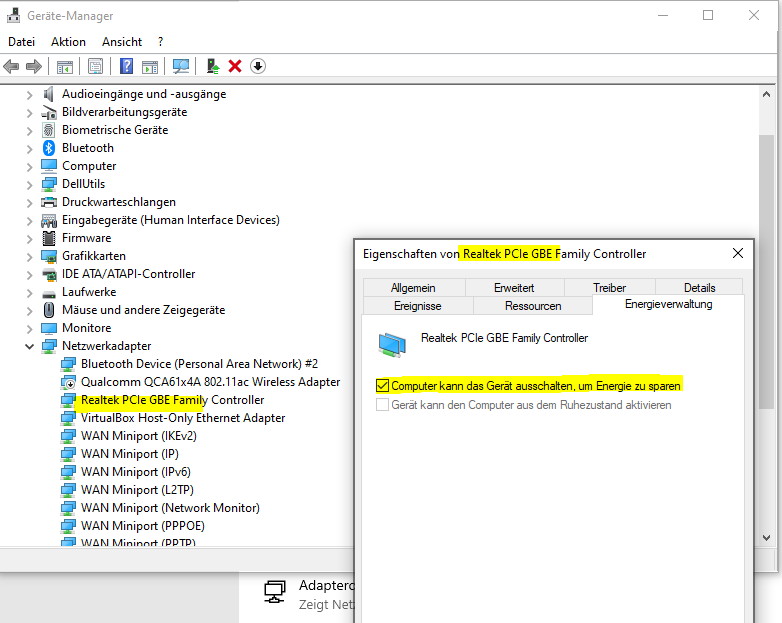Screen dimensions: 782x623
Task: Expand the Grafikkarten category chevron
Action: pyautogui.click(x=29, y=256)
